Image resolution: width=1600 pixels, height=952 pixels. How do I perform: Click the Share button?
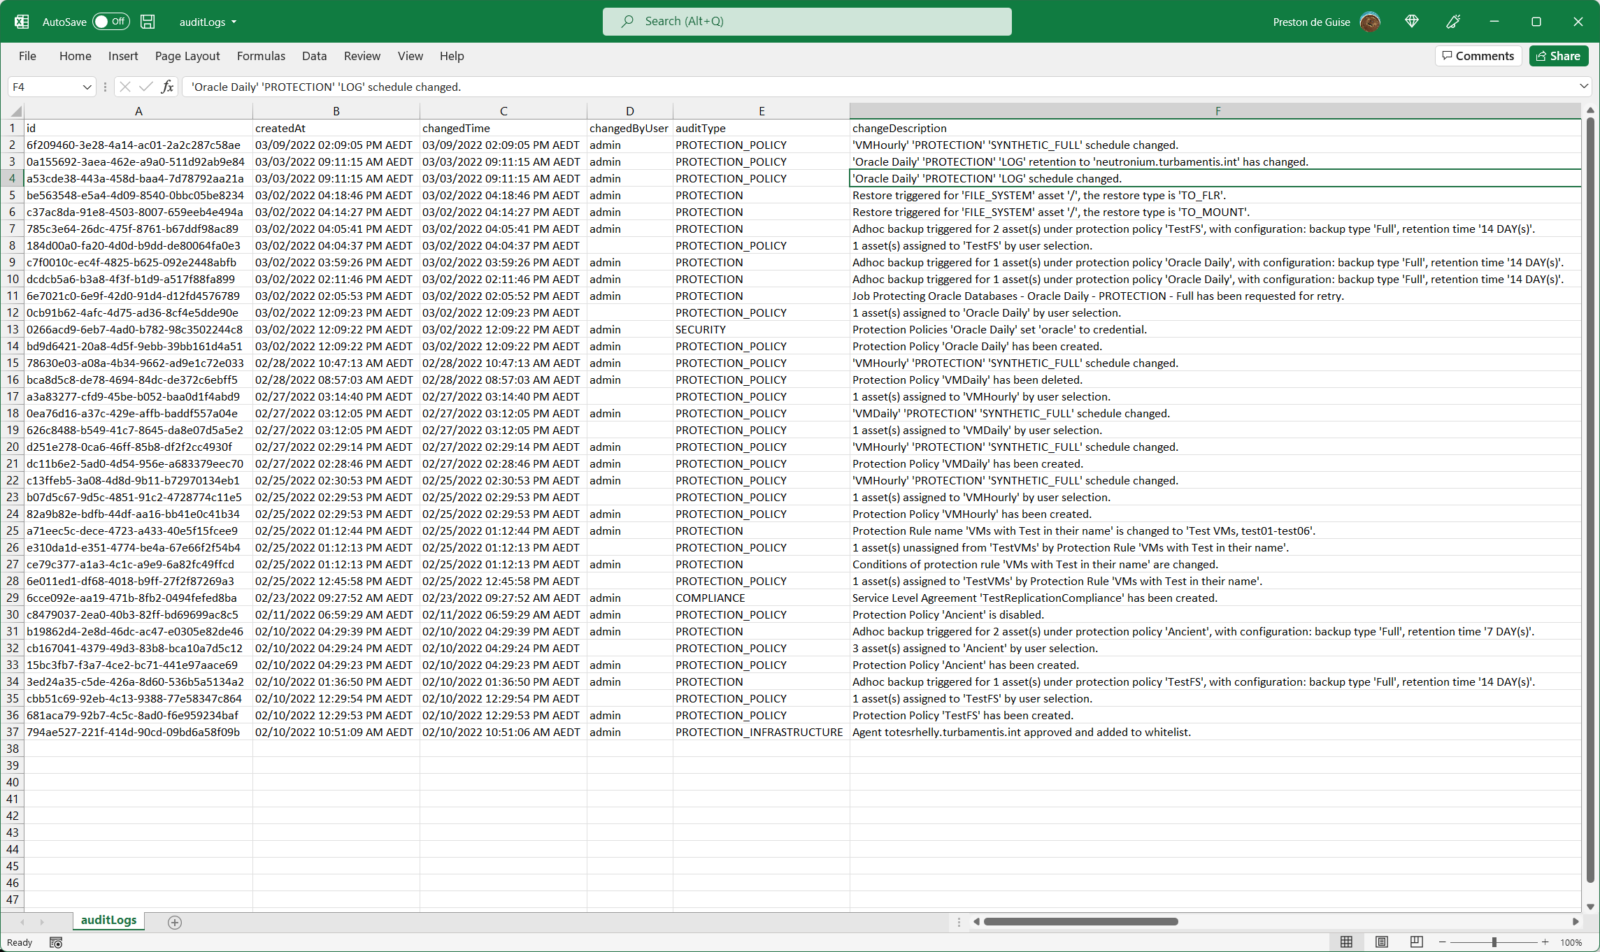pyautogui.click(x=1558, y=55)
